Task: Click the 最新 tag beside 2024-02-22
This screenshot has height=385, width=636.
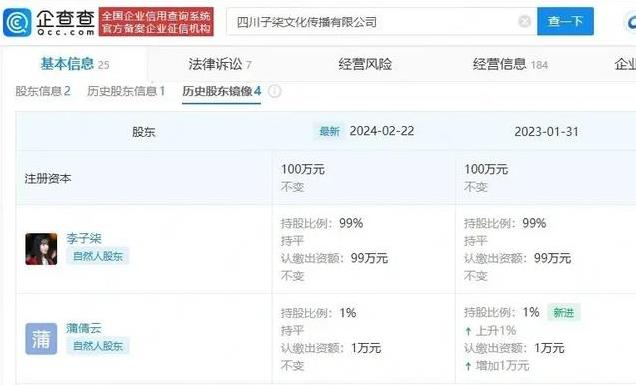Action: 329,131
